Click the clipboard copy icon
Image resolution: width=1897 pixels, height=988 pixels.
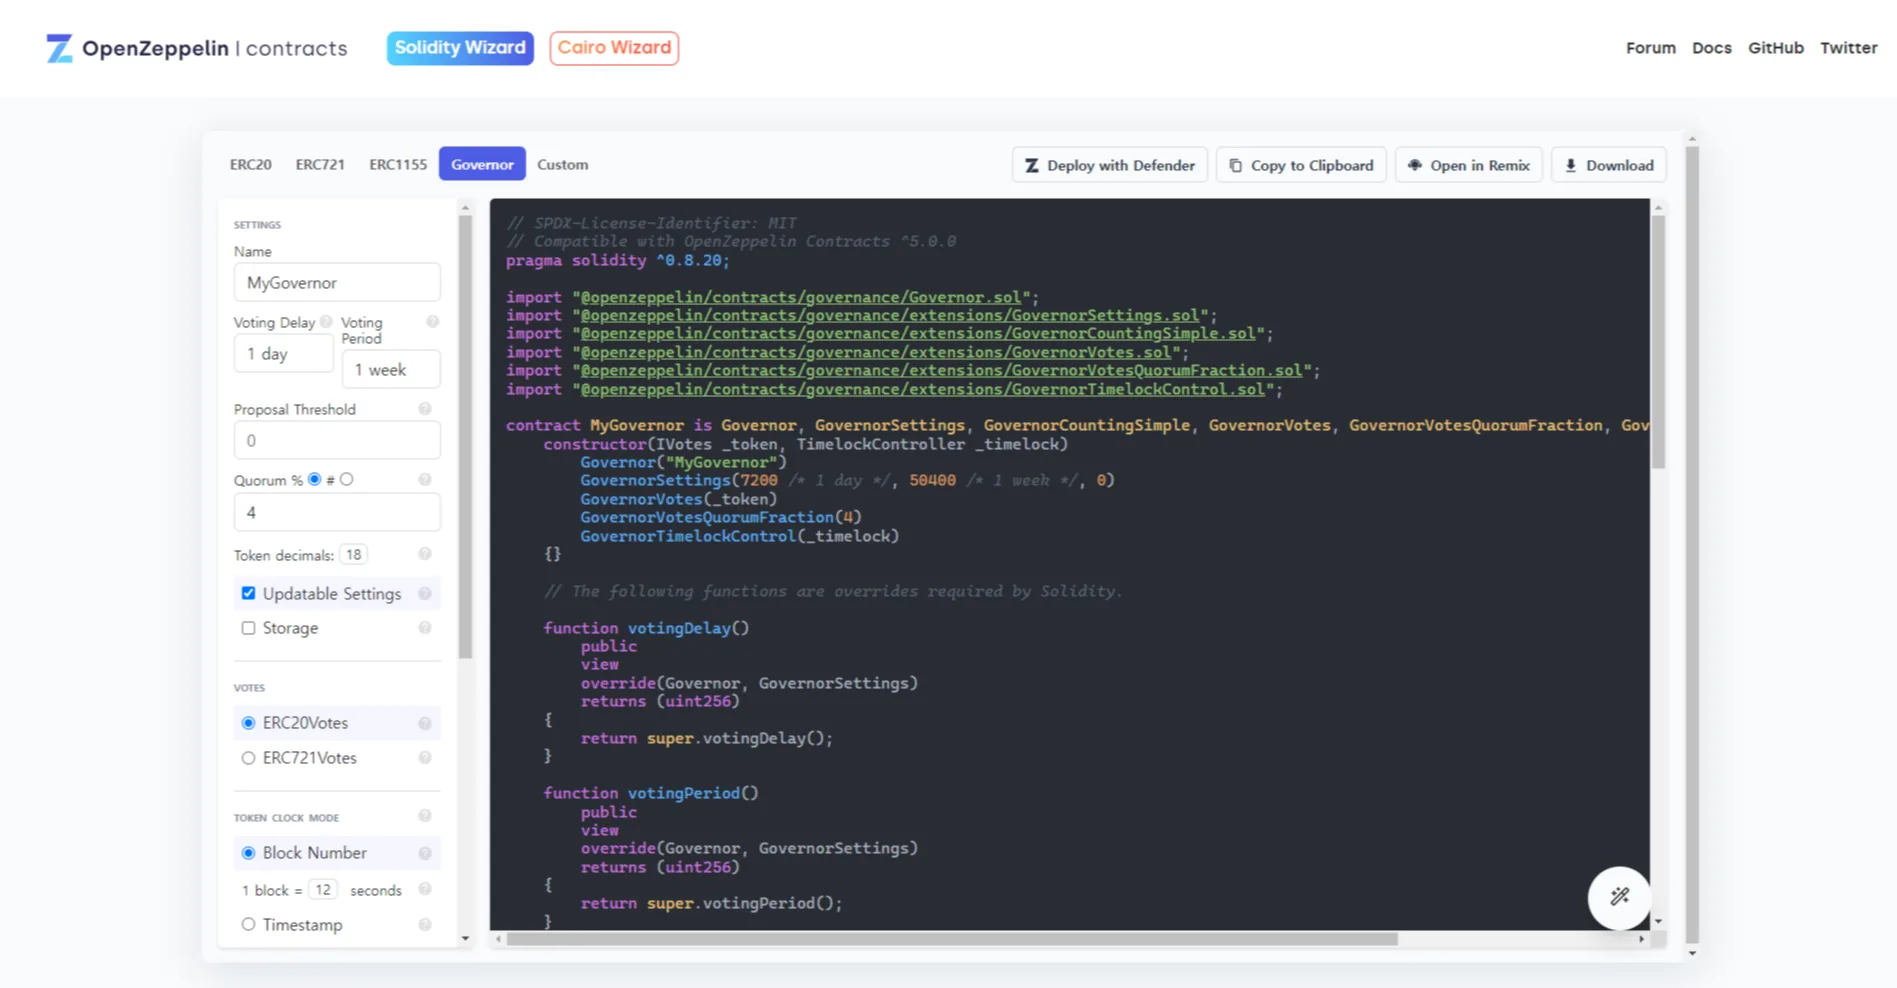[x=1236, y=166]
